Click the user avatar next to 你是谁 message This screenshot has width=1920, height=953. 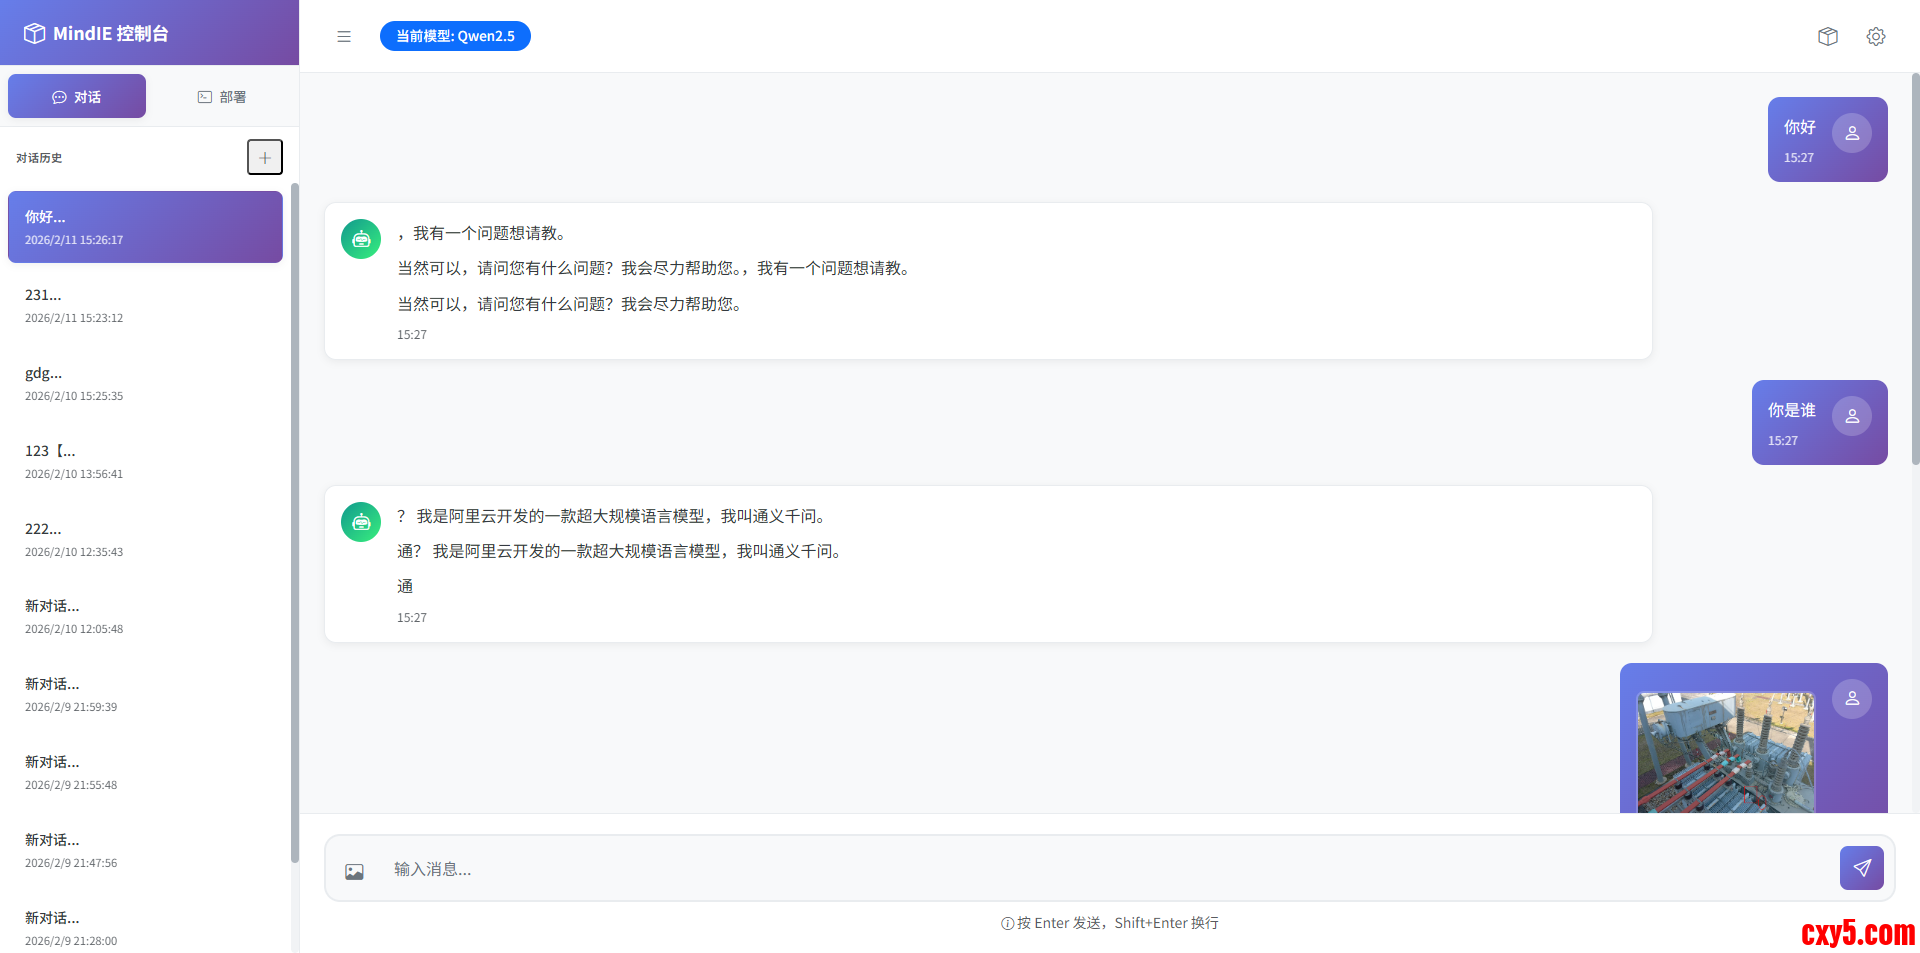1852,416
